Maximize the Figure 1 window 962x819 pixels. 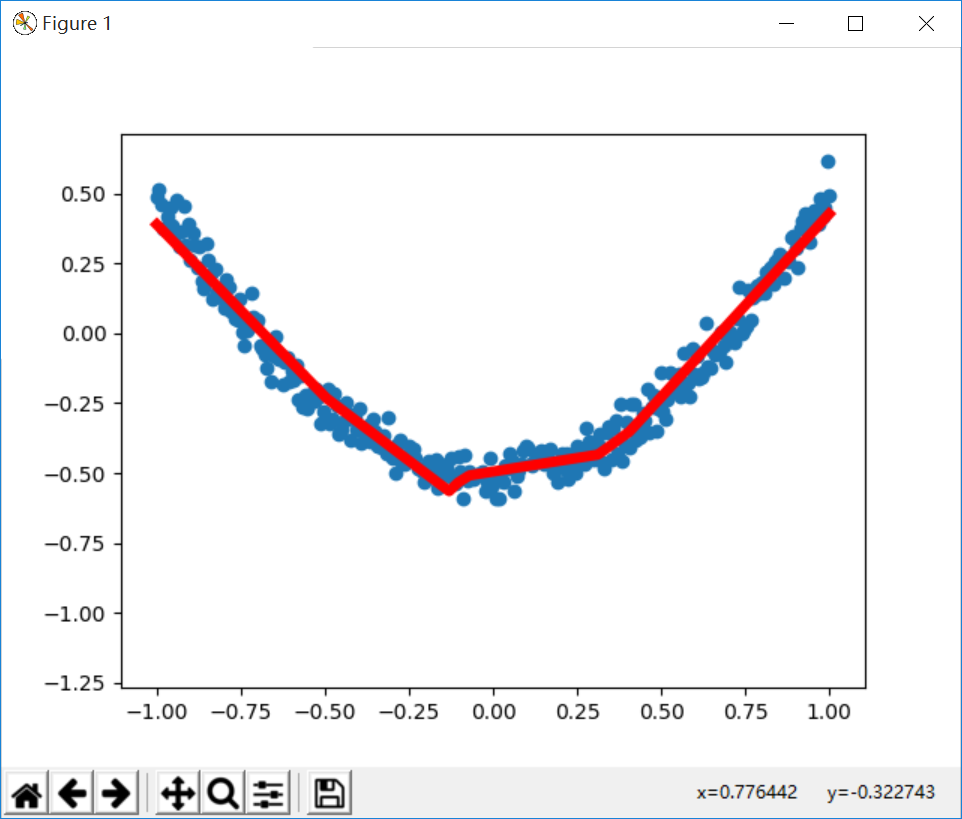tap(855, 23)
